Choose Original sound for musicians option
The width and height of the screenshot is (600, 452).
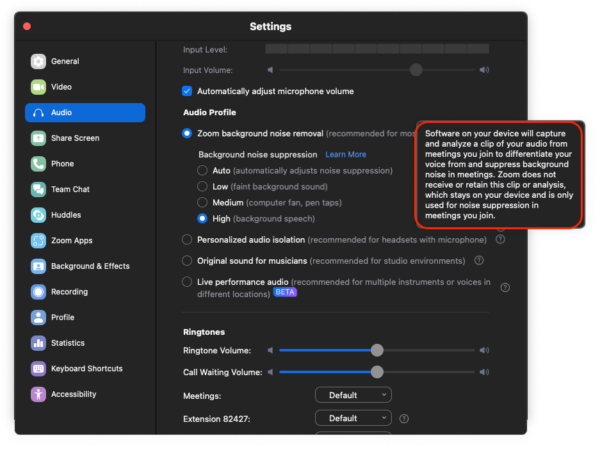[x=188, y=260]
